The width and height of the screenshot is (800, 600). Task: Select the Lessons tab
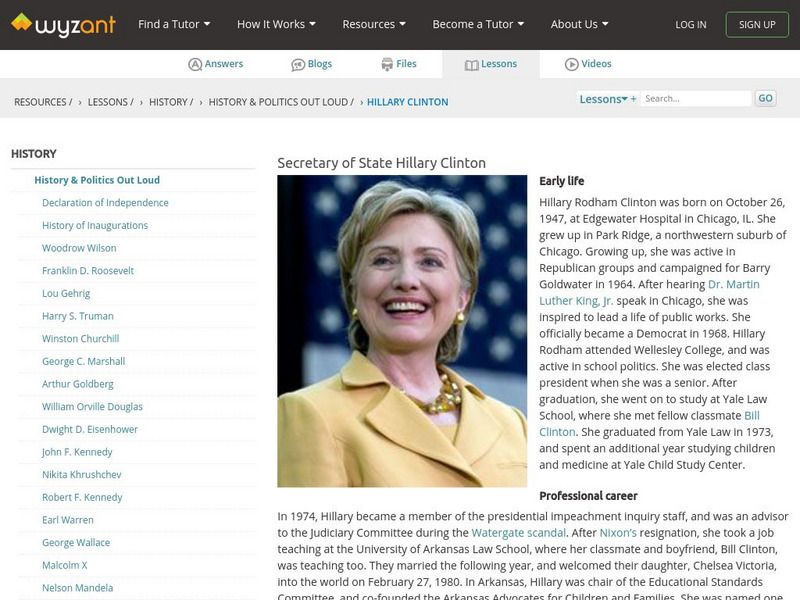[491, 64]
